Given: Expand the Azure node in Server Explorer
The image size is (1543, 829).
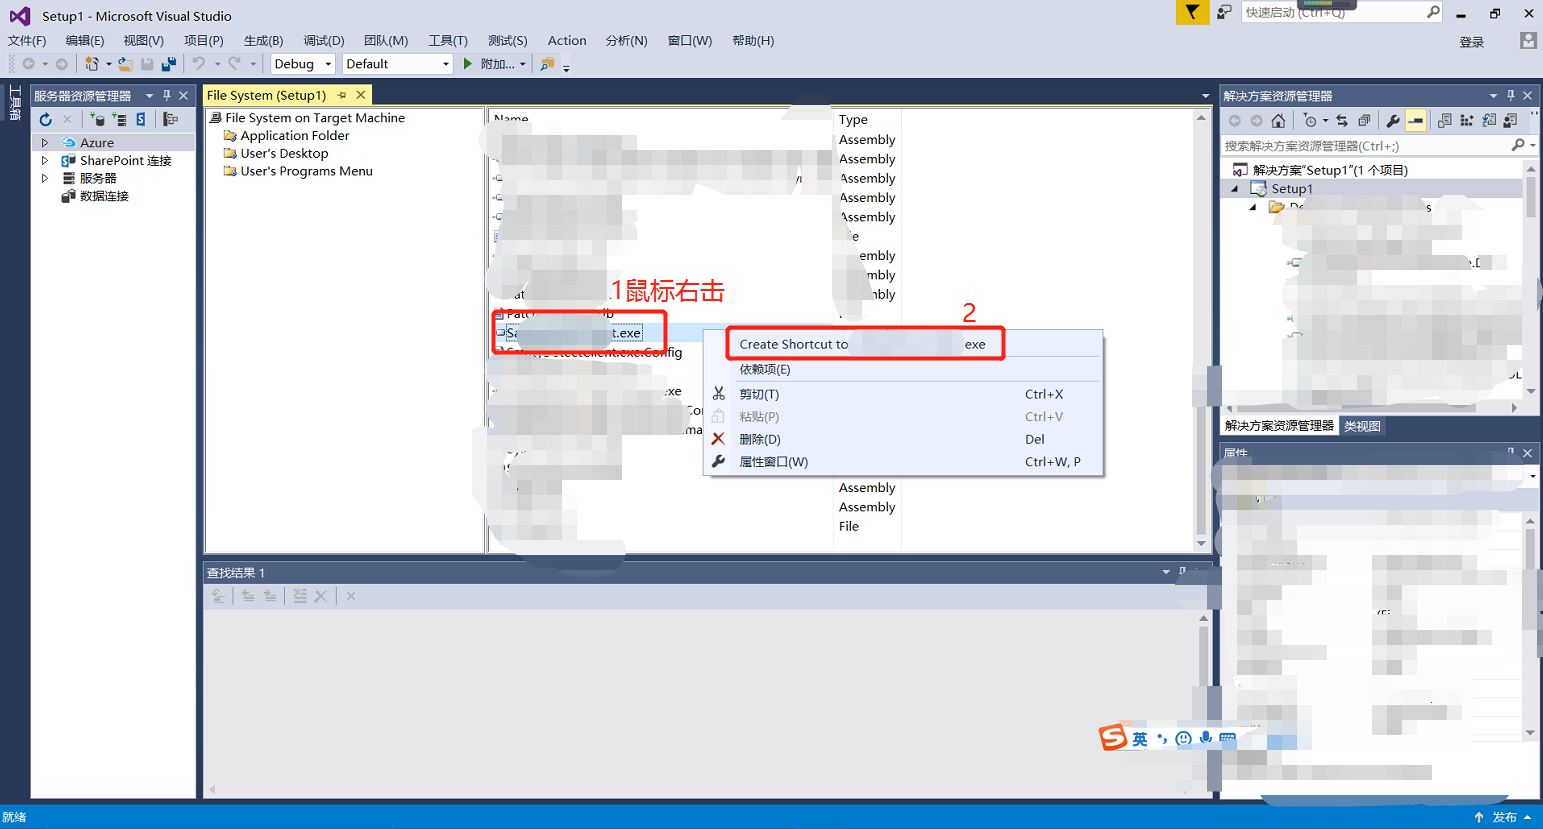Looking at the screenshot, I should point(45,143).
